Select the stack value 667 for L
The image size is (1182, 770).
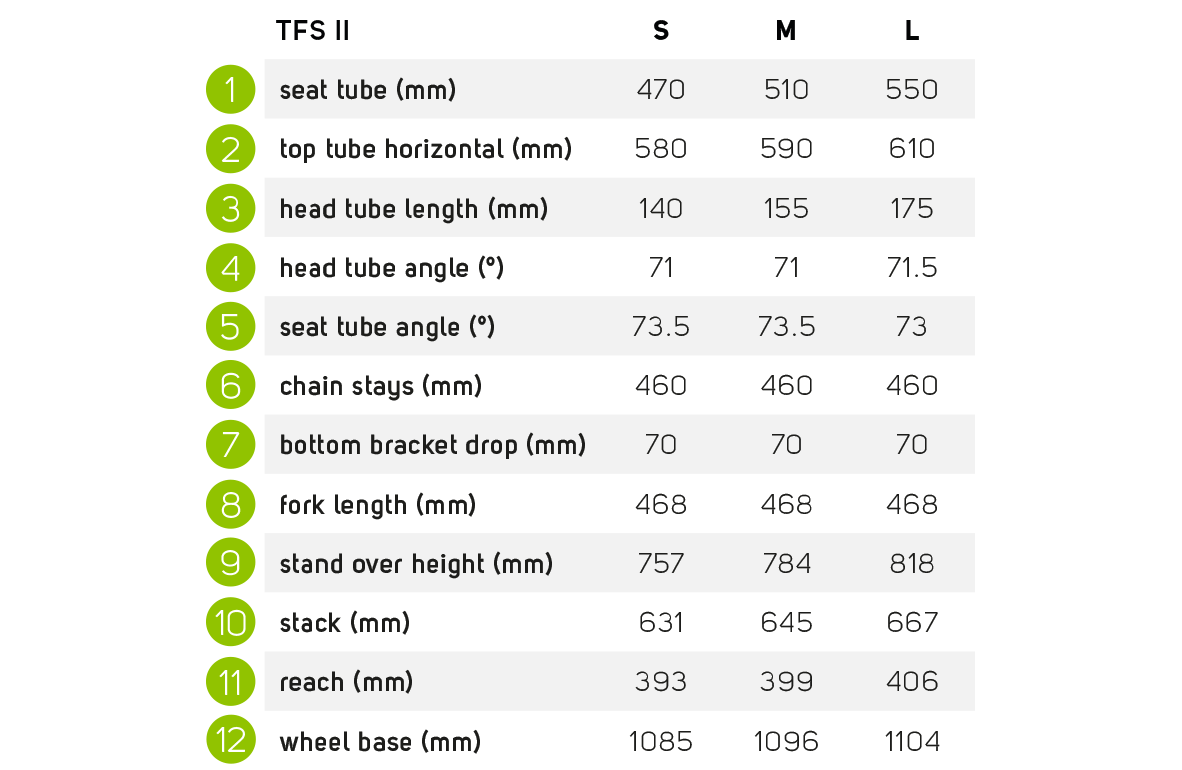[912, 623]
